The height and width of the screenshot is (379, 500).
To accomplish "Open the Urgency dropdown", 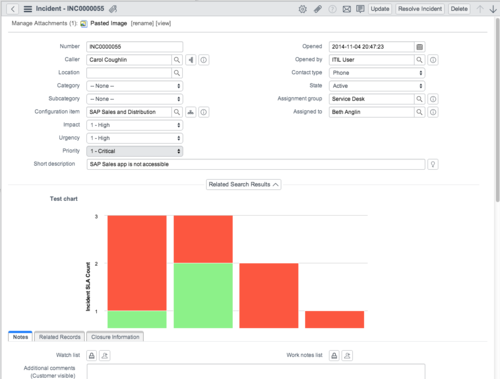I will [x=135, y=138].
